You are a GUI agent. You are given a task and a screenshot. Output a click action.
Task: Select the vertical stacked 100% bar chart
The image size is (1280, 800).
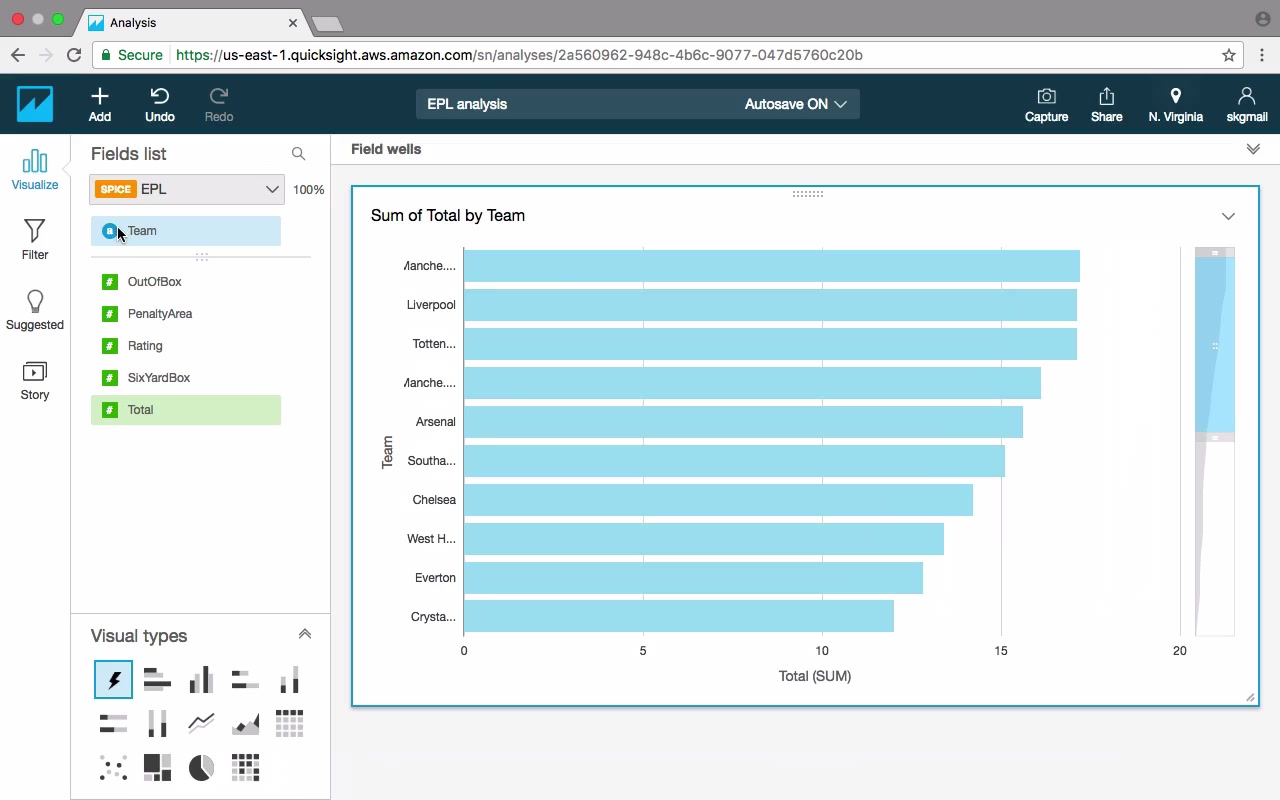click(x=157, y=723)
